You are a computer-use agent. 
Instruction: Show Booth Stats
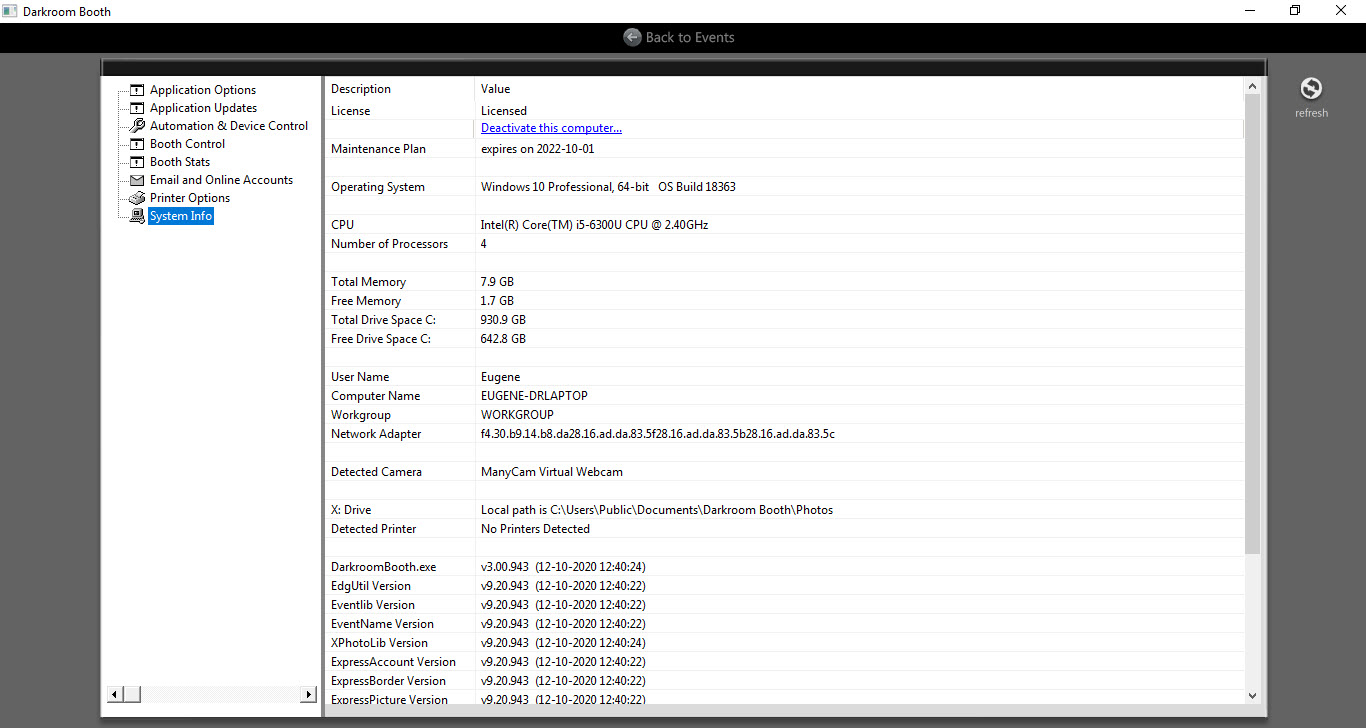coord(180,162)
